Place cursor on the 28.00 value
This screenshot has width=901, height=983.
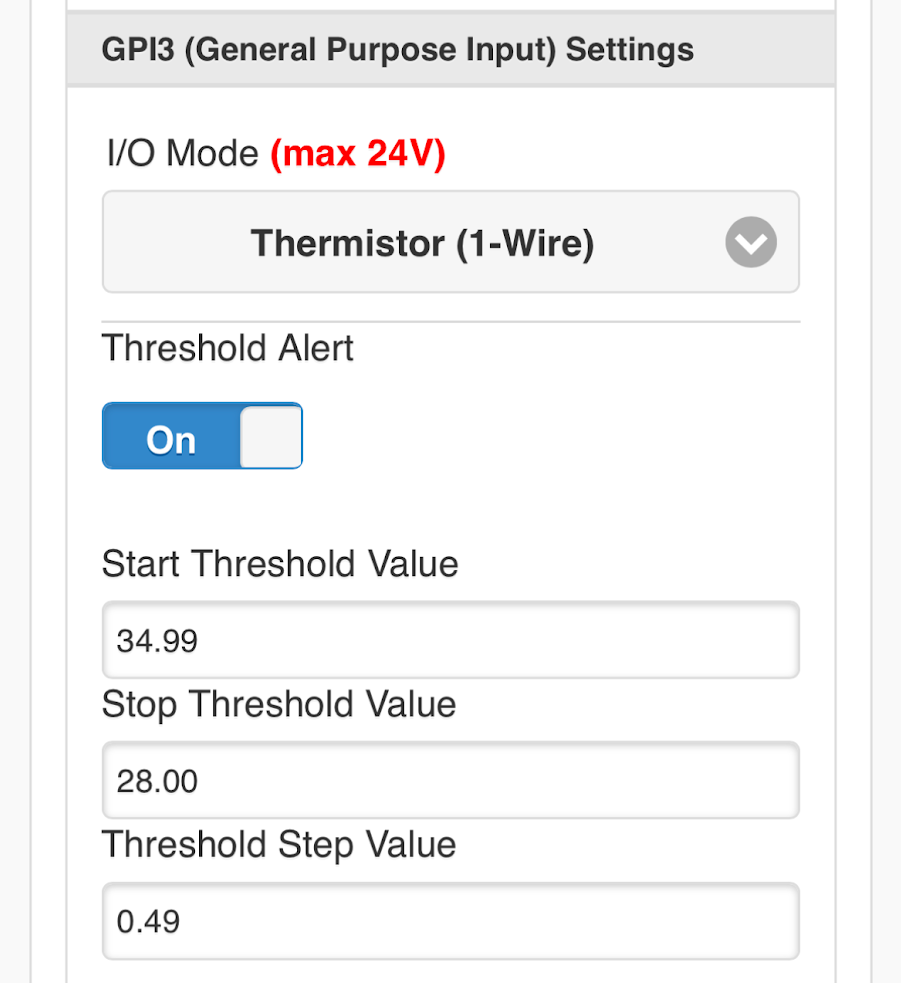point(157,781)
